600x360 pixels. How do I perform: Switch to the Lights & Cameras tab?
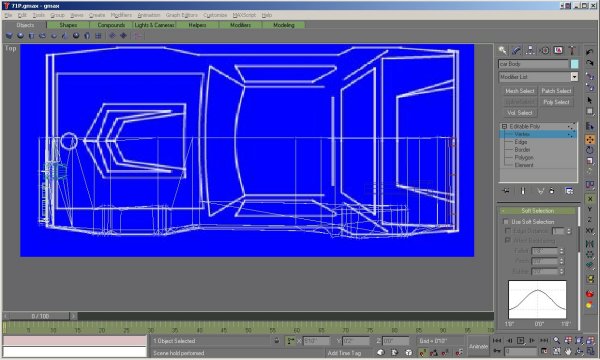[154, 25]
